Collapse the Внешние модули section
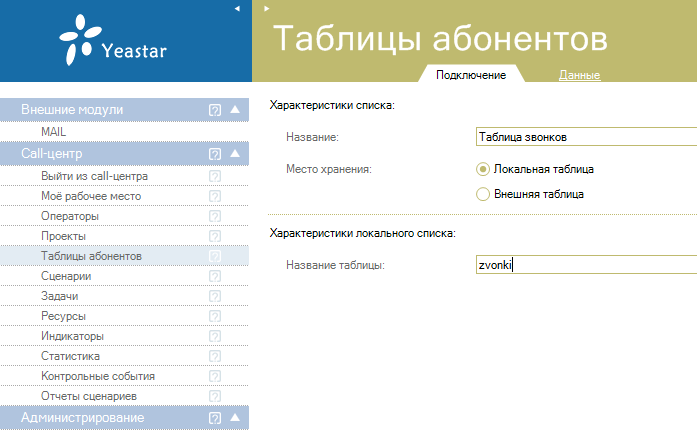The image size is (697, 434). 235,110
